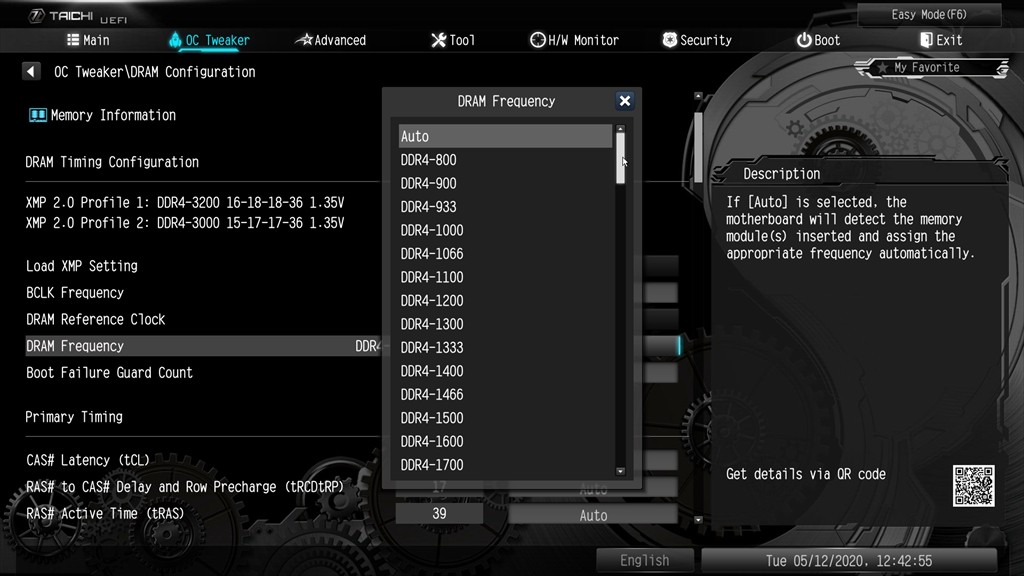Click the Tool wrench icon
The height and width of the screenshot is (576, 1024).
(438, 40)
